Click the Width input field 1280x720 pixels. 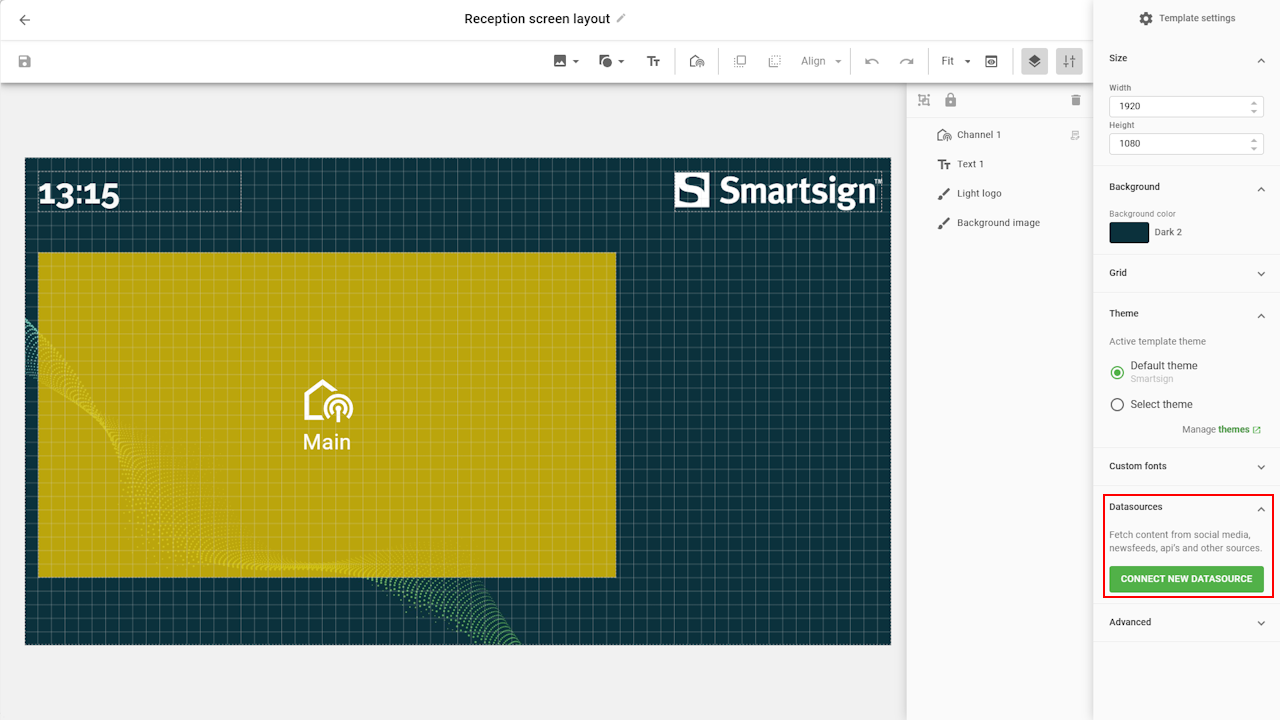[x=1180, y=106]
